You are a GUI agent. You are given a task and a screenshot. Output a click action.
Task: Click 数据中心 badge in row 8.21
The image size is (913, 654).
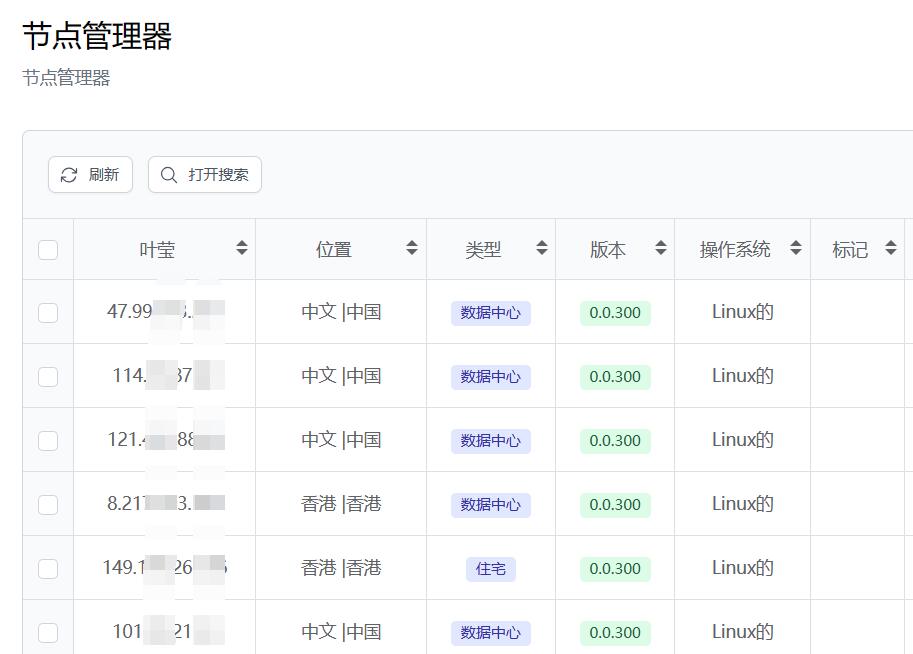(x=490, y=505)
